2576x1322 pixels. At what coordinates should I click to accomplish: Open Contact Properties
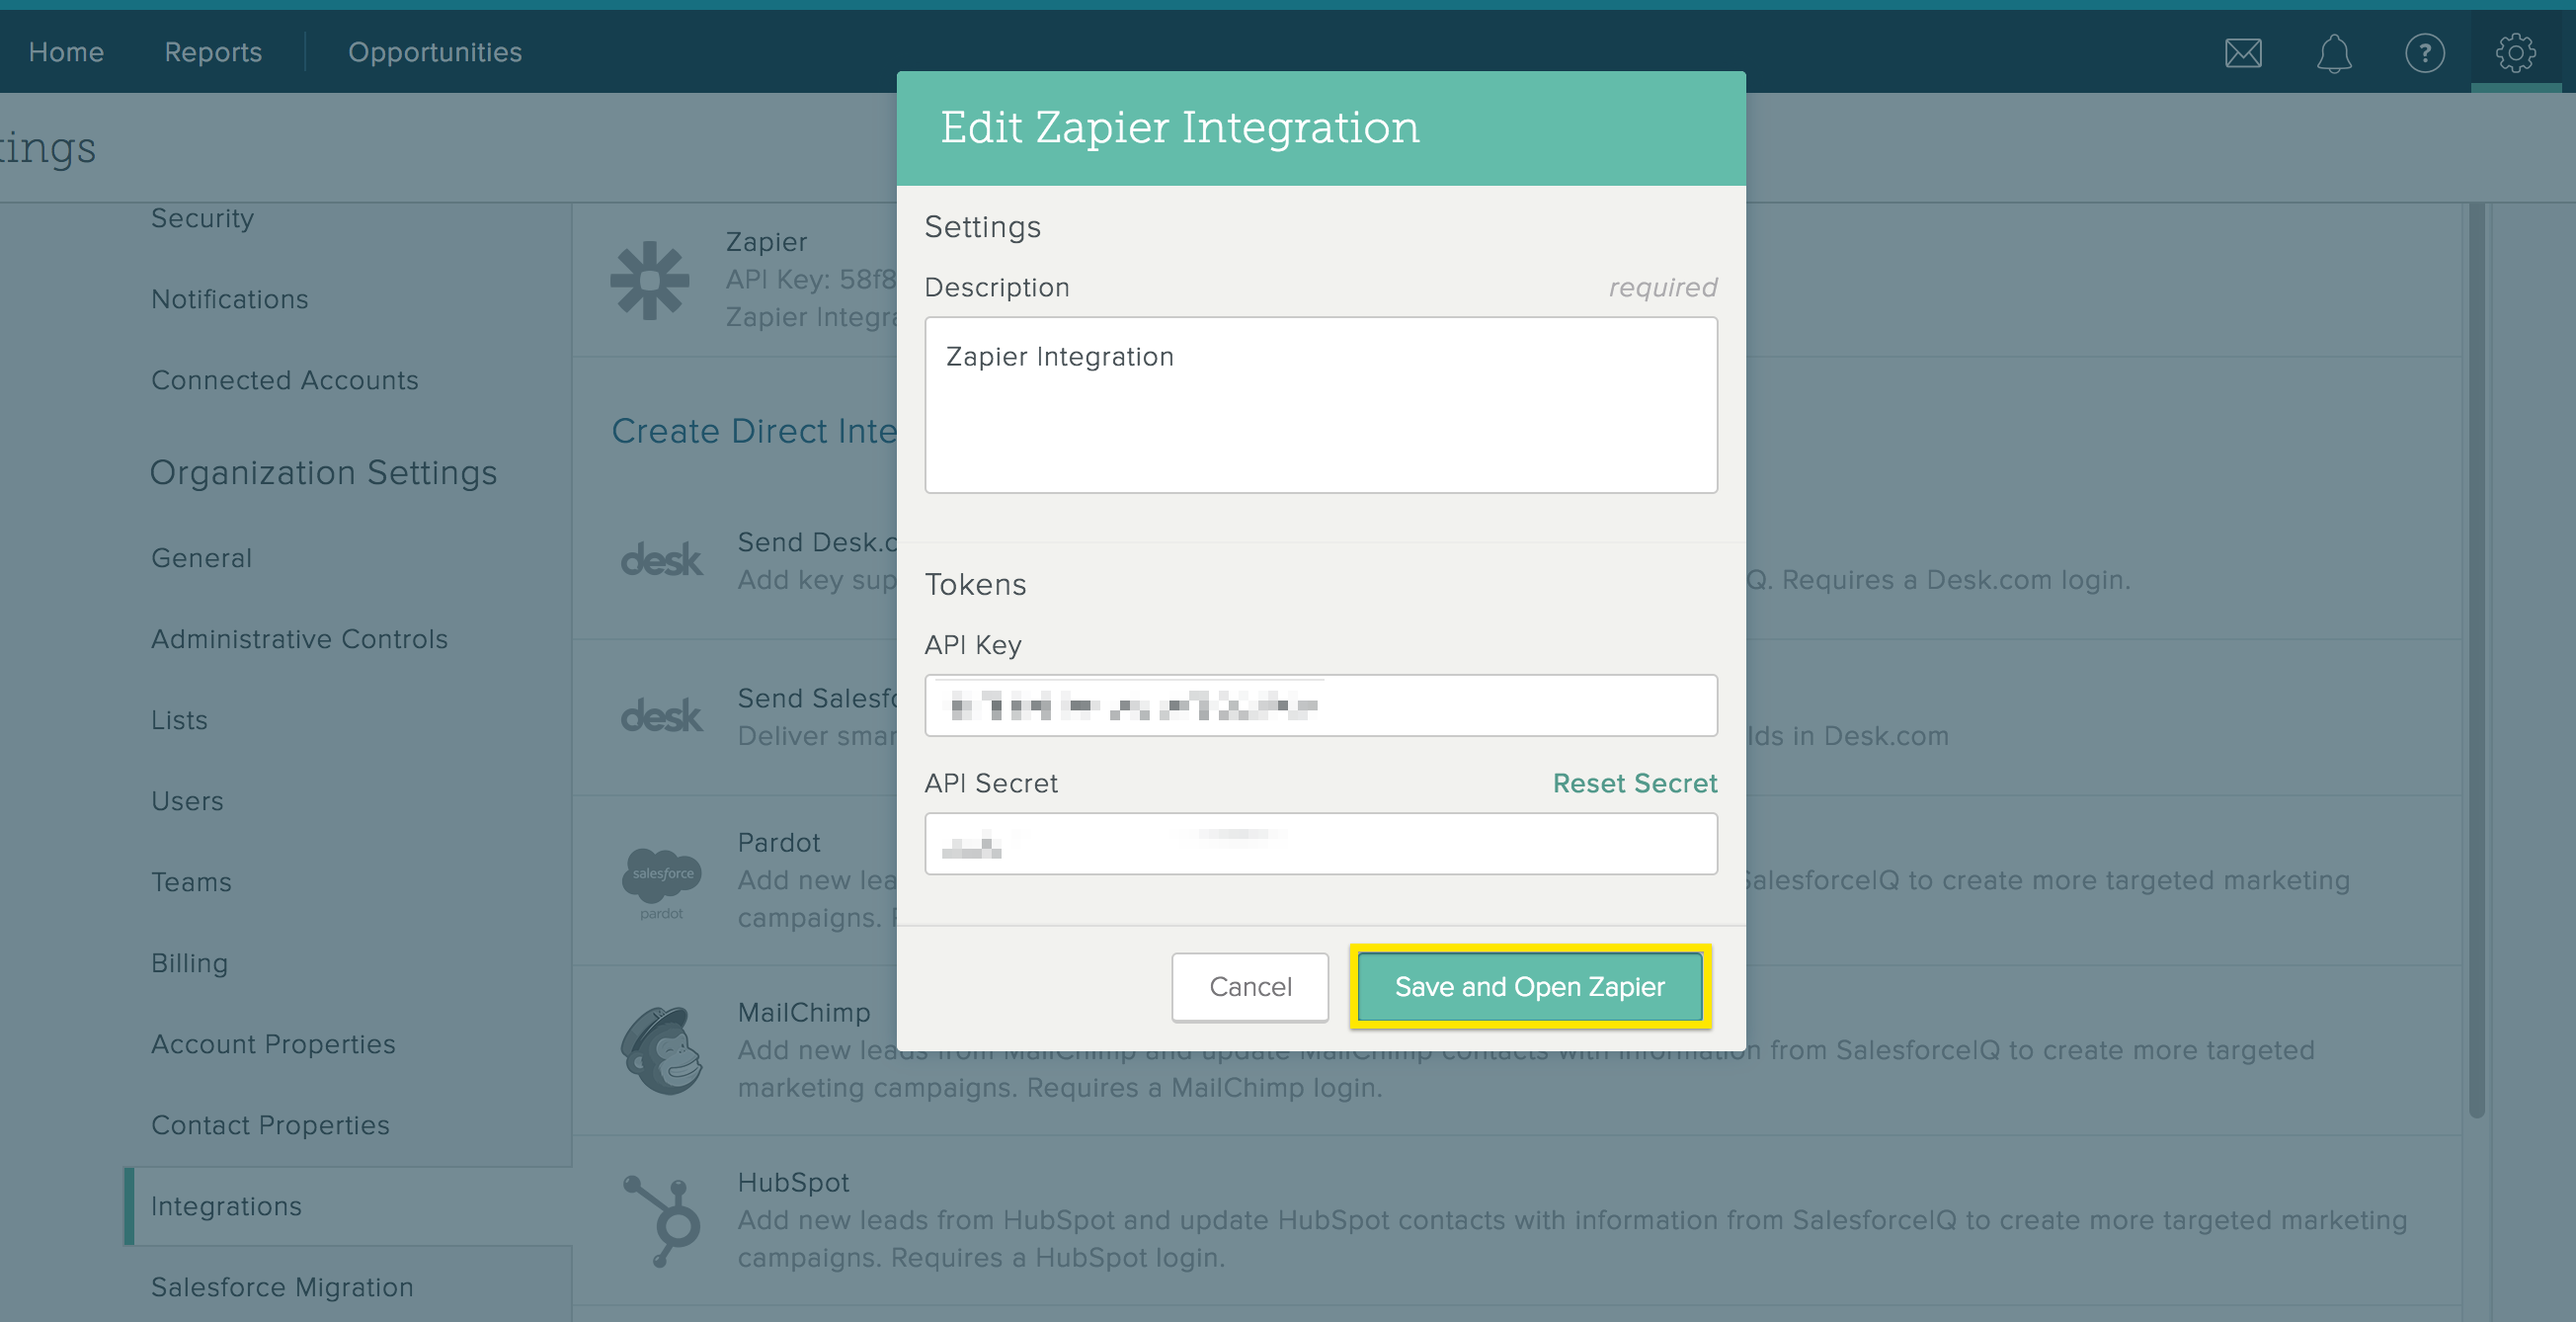(270, 1125)
